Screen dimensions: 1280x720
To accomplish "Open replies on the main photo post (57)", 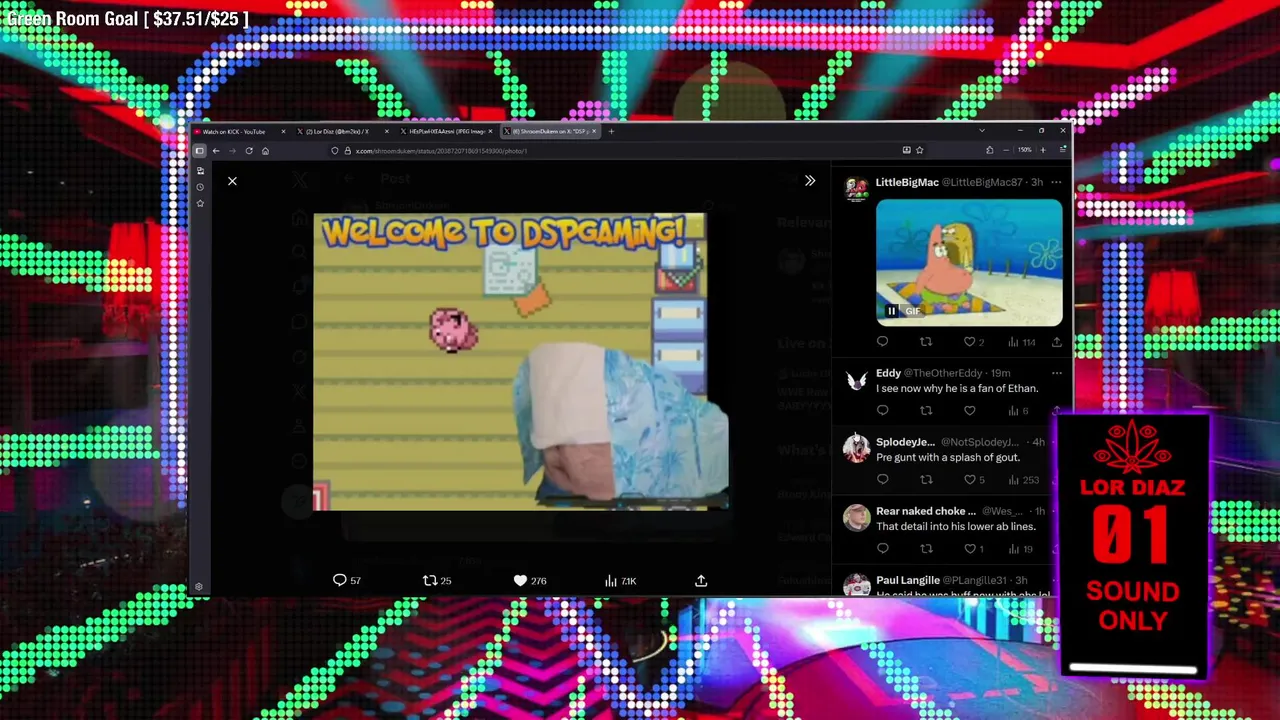I will click(x=347, y=580).
